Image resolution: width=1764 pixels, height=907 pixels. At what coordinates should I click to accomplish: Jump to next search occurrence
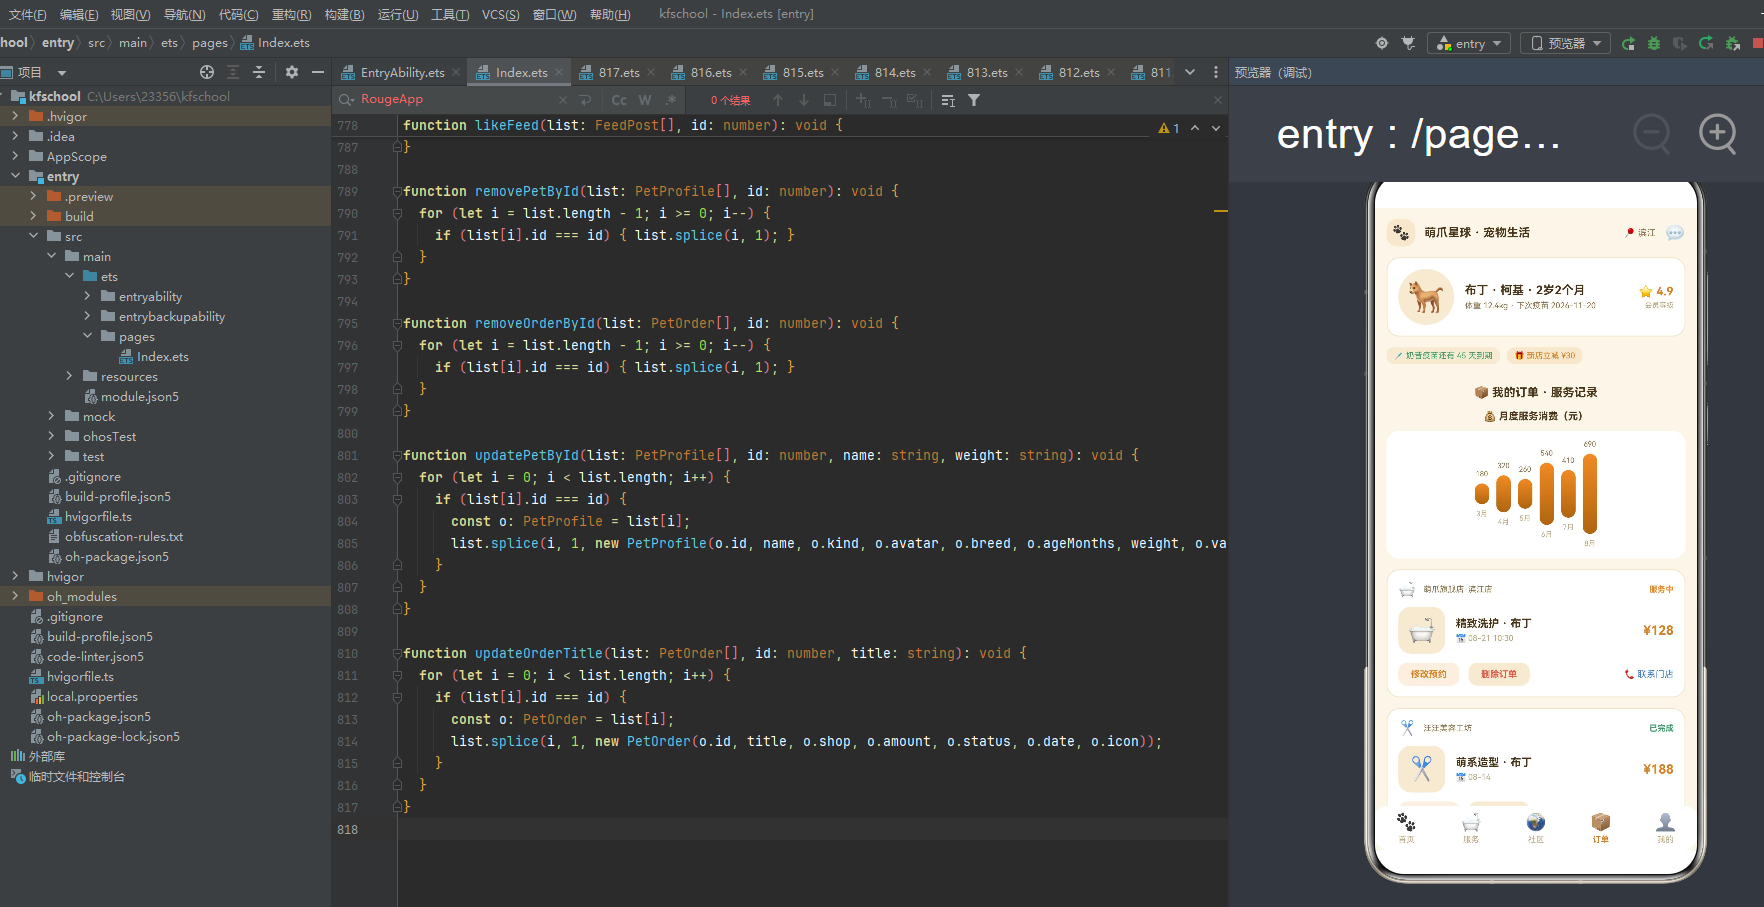[x=804, y=100]
